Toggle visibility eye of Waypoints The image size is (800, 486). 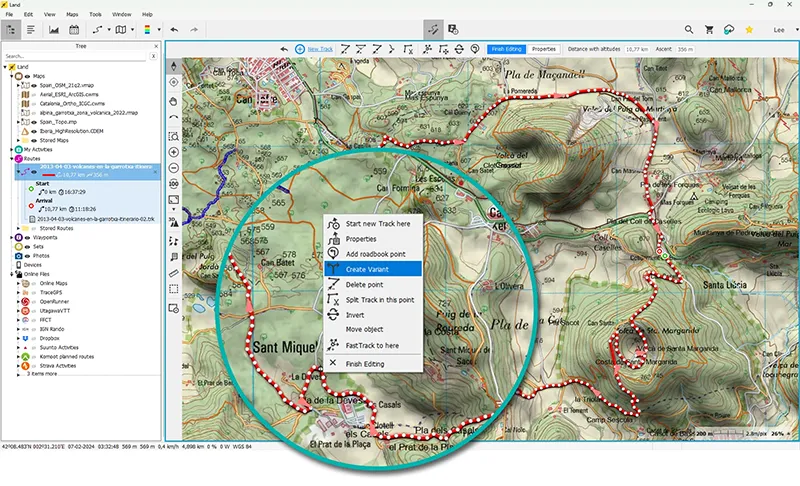(26, 237)
